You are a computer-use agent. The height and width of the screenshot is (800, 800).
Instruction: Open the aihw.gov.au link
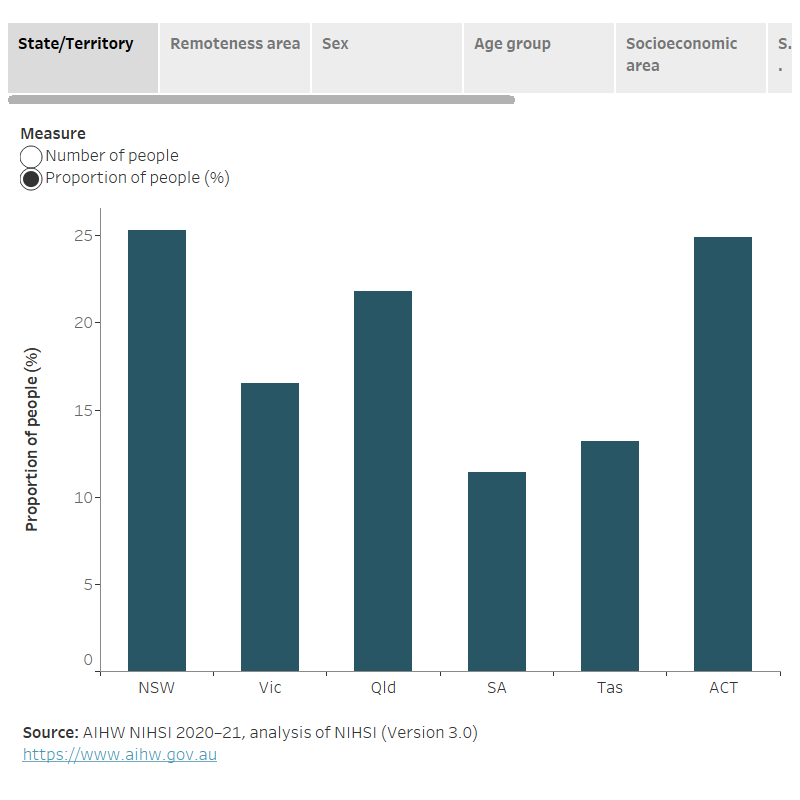(120, 754)
